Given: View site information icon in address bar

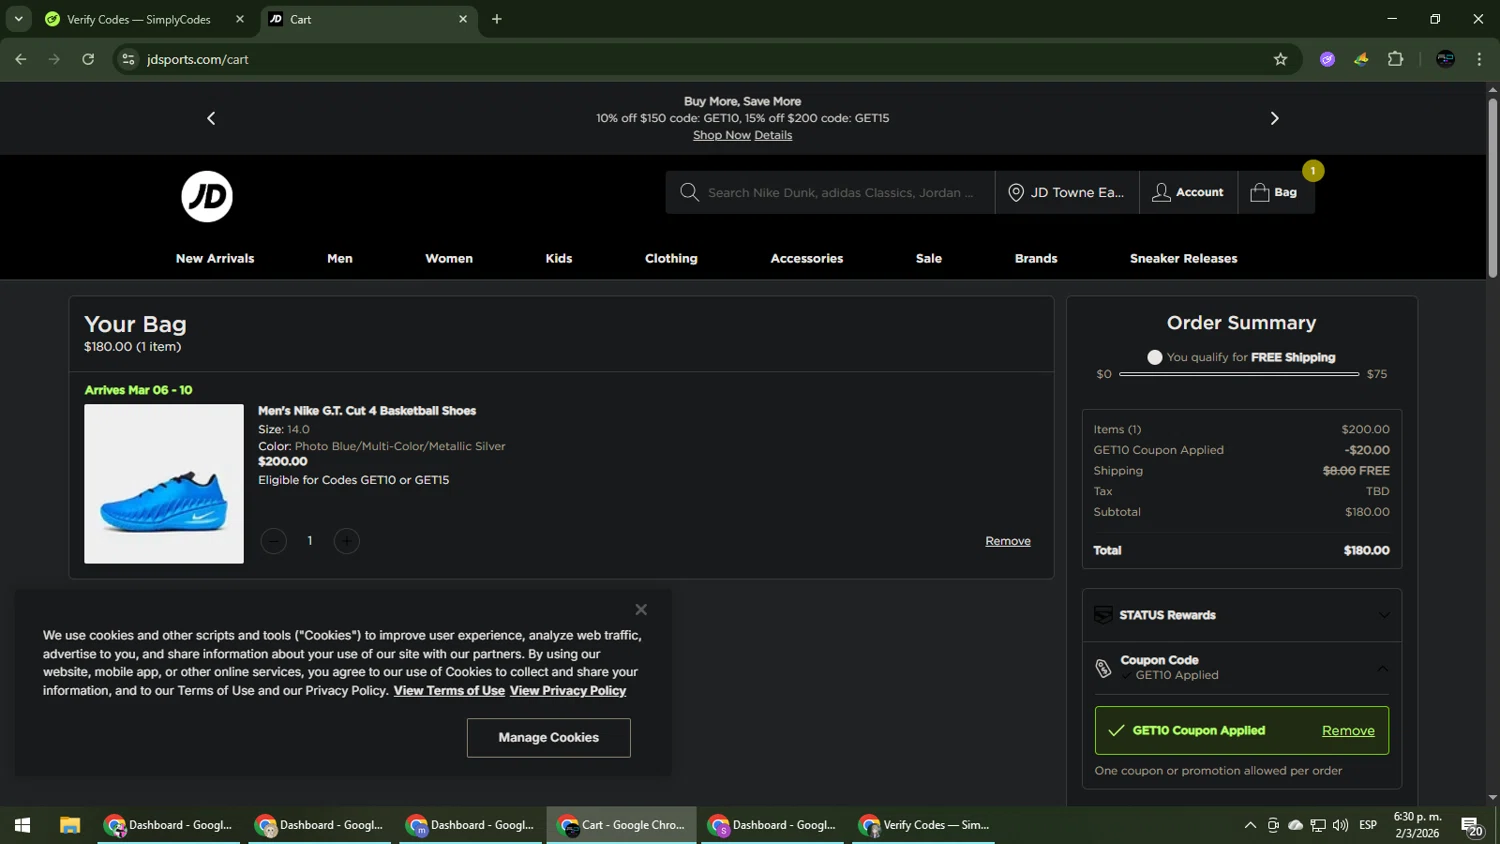Looking at the screenshot, I should (x=128, y=59).
